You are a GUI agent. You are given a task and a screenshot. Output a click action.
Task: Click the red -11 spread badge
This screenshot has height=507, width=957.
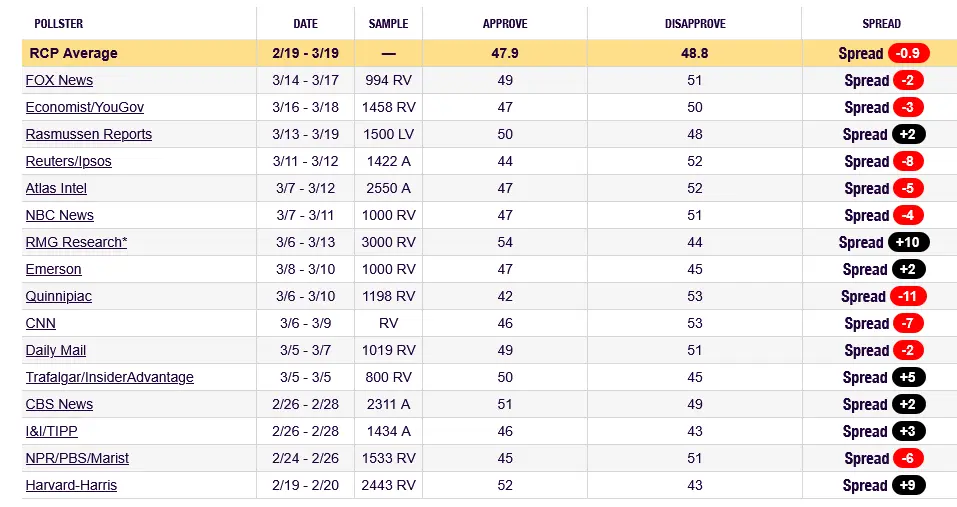point(908,296)
